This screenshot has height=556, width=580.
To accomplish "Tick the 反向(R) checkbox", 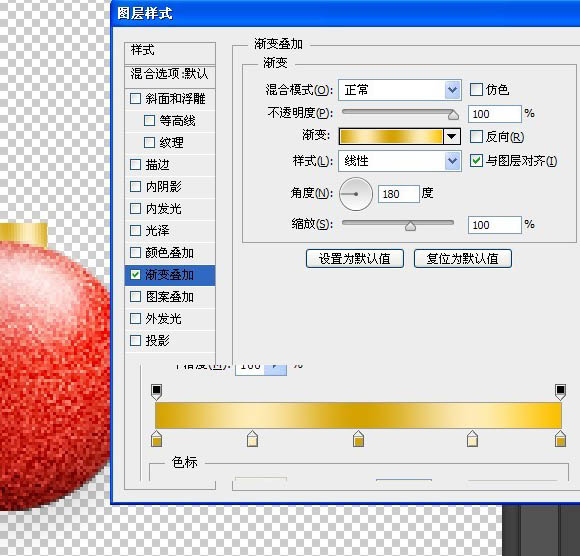I will [476, 137].
